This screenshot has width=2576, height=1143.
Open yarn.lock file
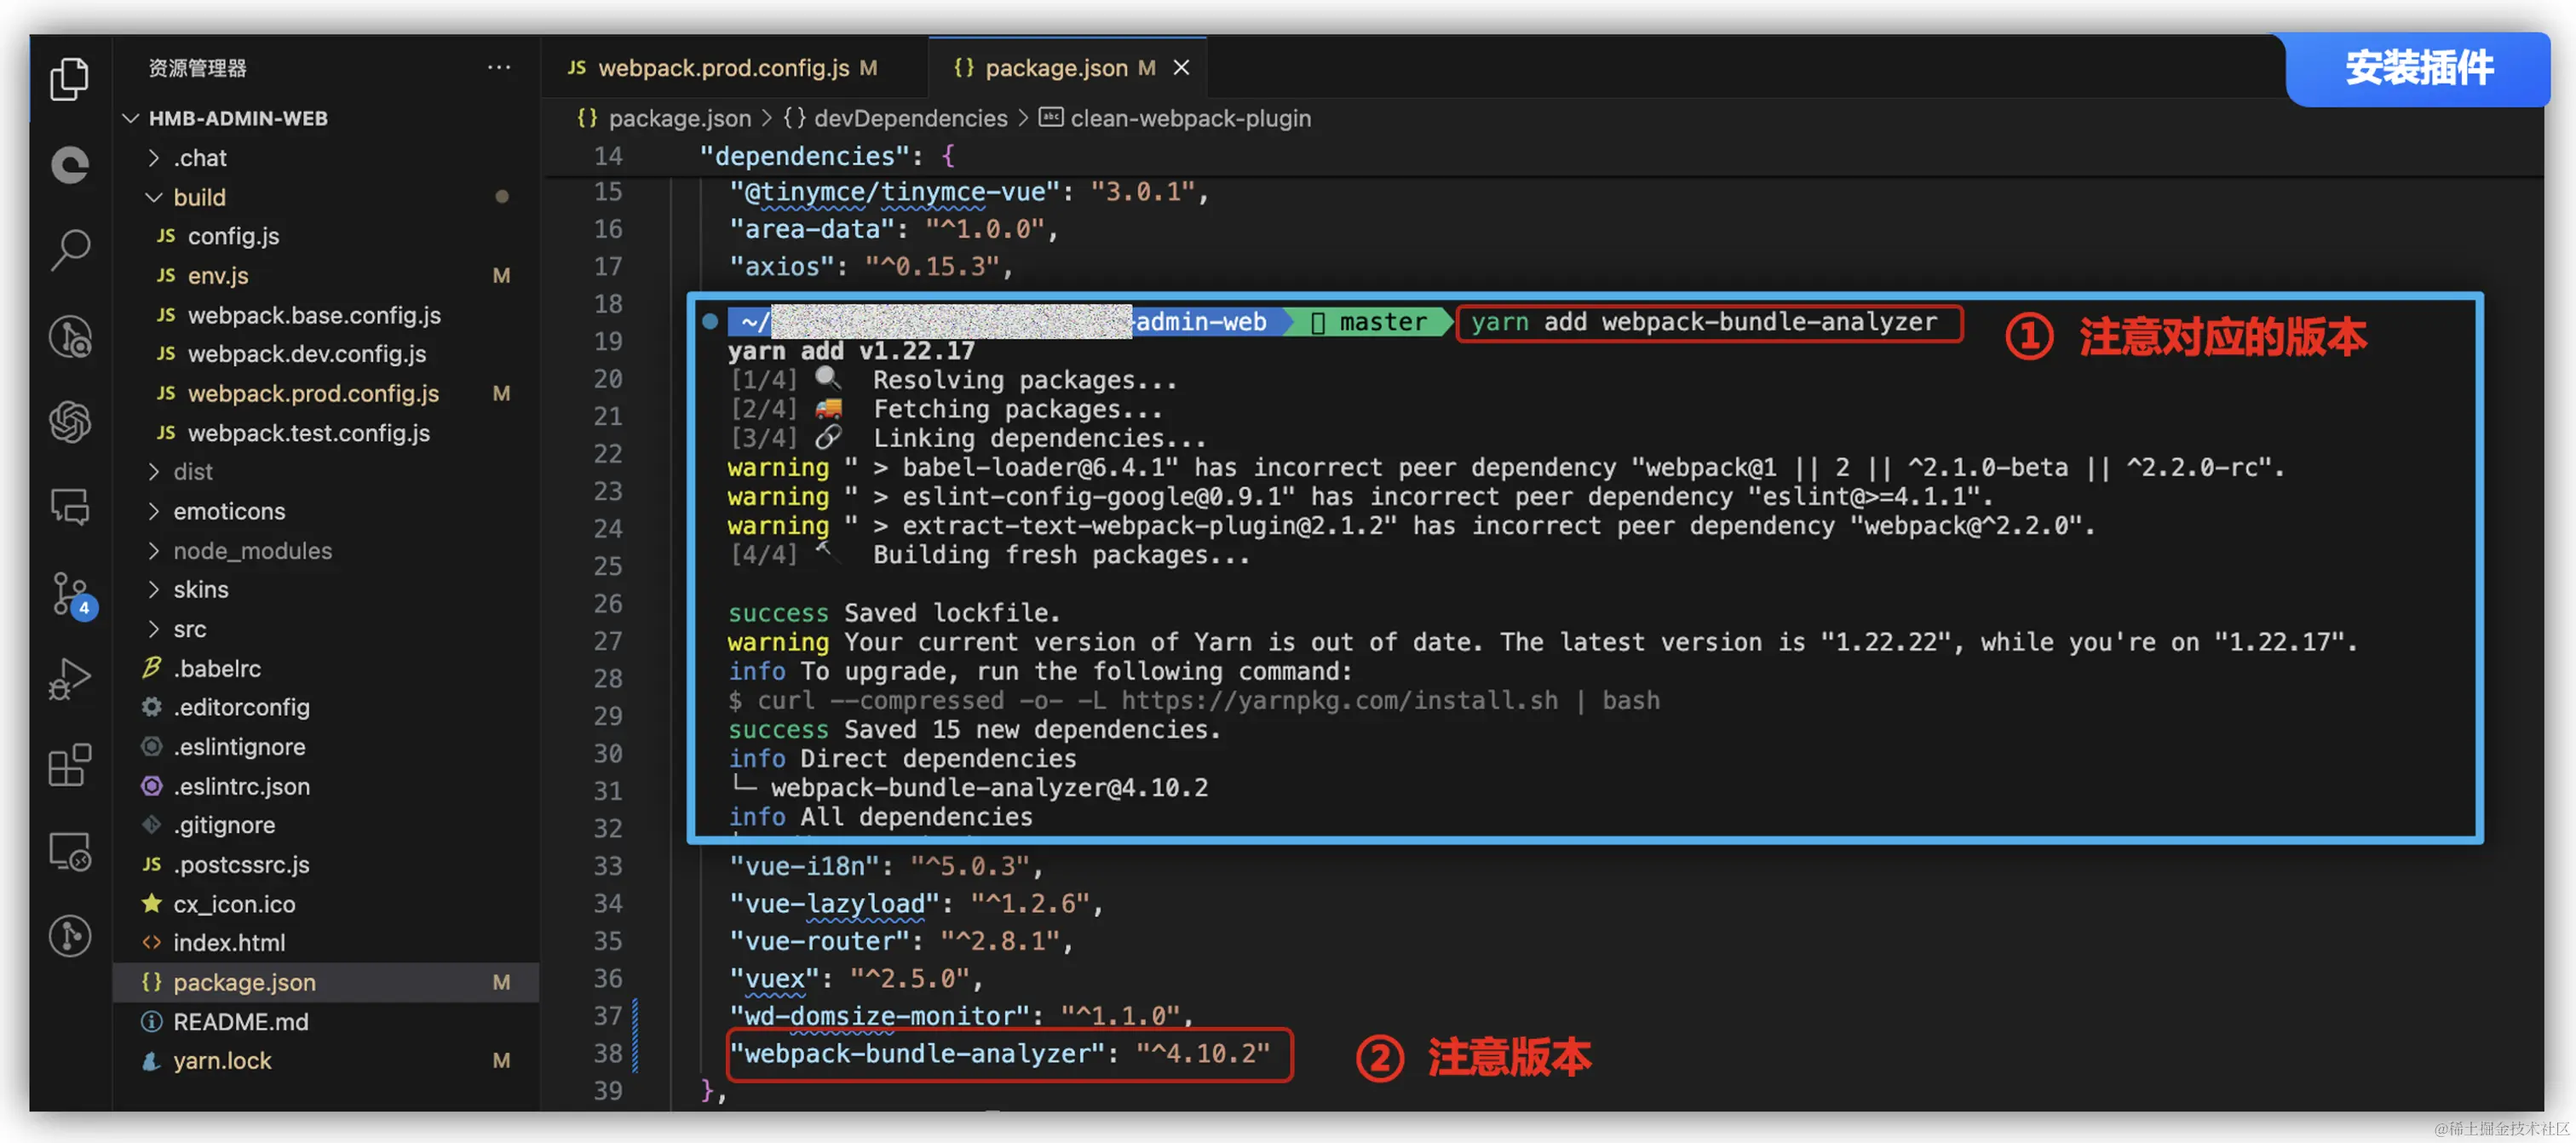pos(221,1061)
